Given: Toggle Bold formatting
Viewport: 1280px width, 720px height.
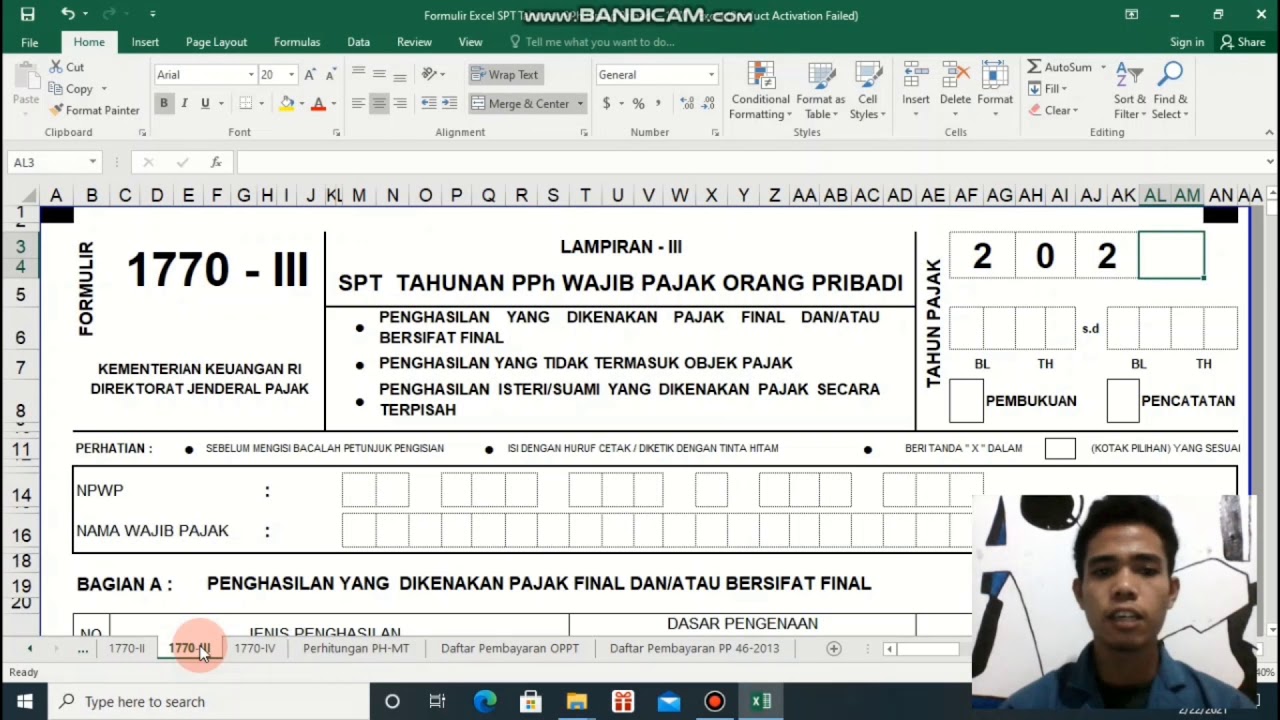Looking at the screenshot, I should 164,103.
